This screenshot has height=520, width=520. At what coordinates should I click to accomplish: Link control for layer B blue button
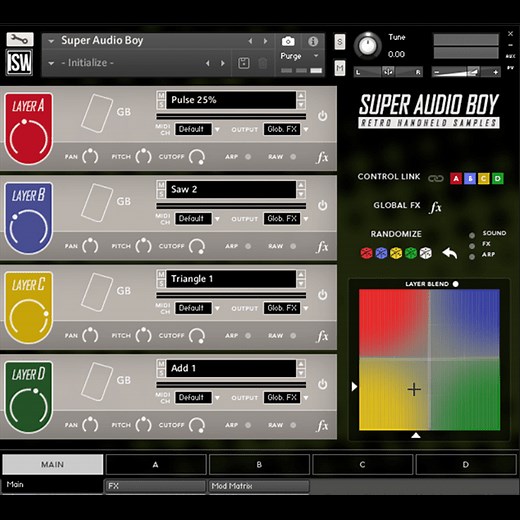pos(470,179)
